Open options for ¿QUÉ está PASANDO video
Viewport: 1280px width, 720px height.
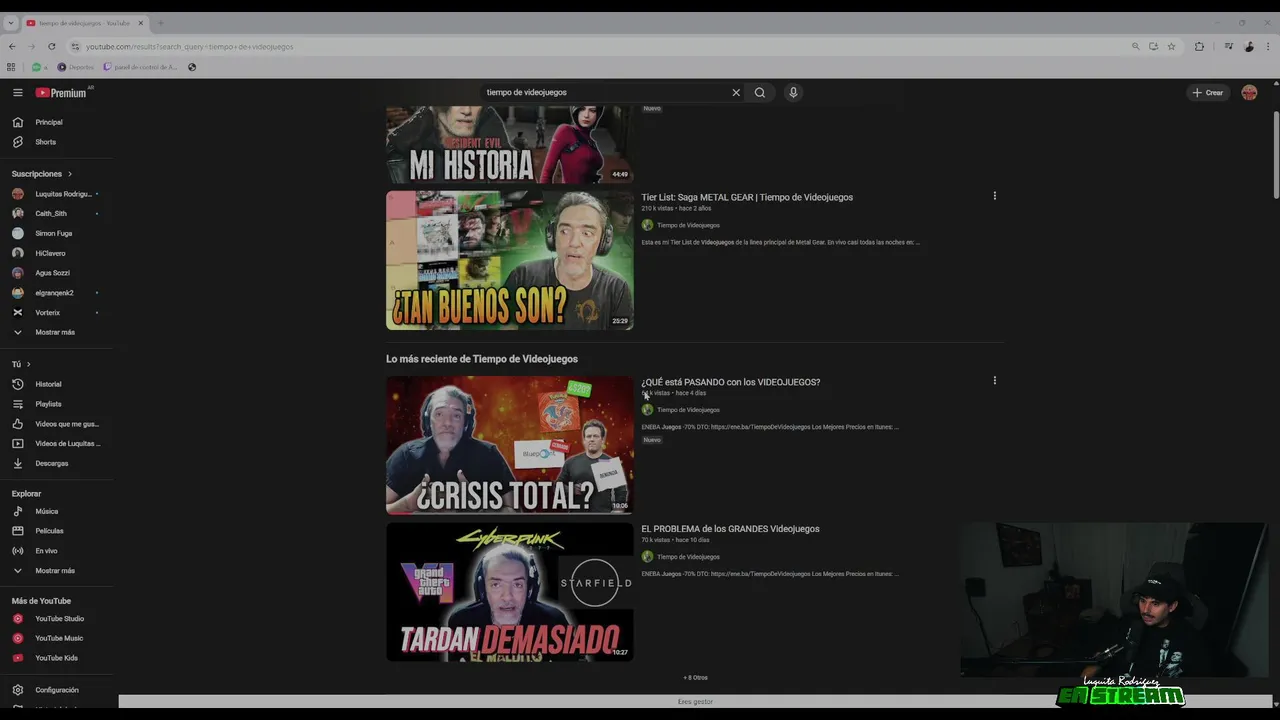pyautogui.click(x=994, y=381)
